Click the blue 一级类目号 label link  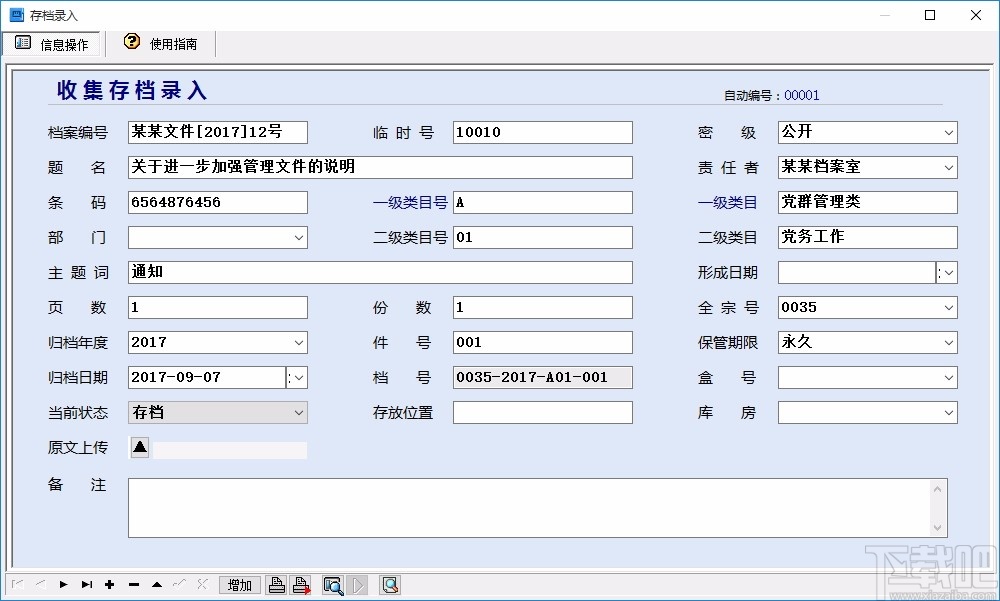(x=410, y=203)
